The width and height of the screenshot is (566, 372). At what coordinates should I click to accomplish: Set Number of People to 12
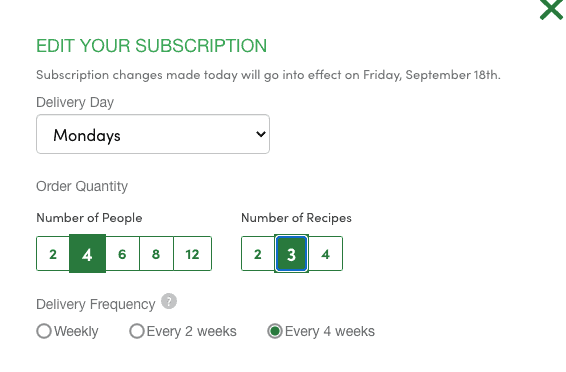point(192,254)
